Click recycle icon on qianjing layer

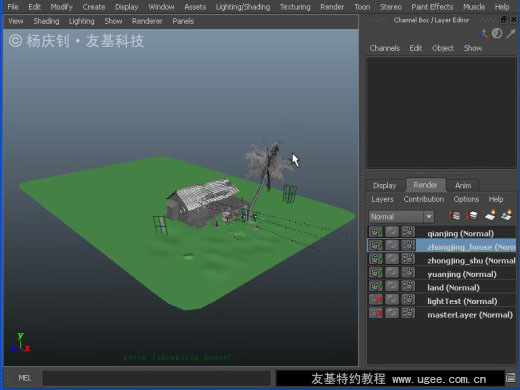click(x=392, y=232)
